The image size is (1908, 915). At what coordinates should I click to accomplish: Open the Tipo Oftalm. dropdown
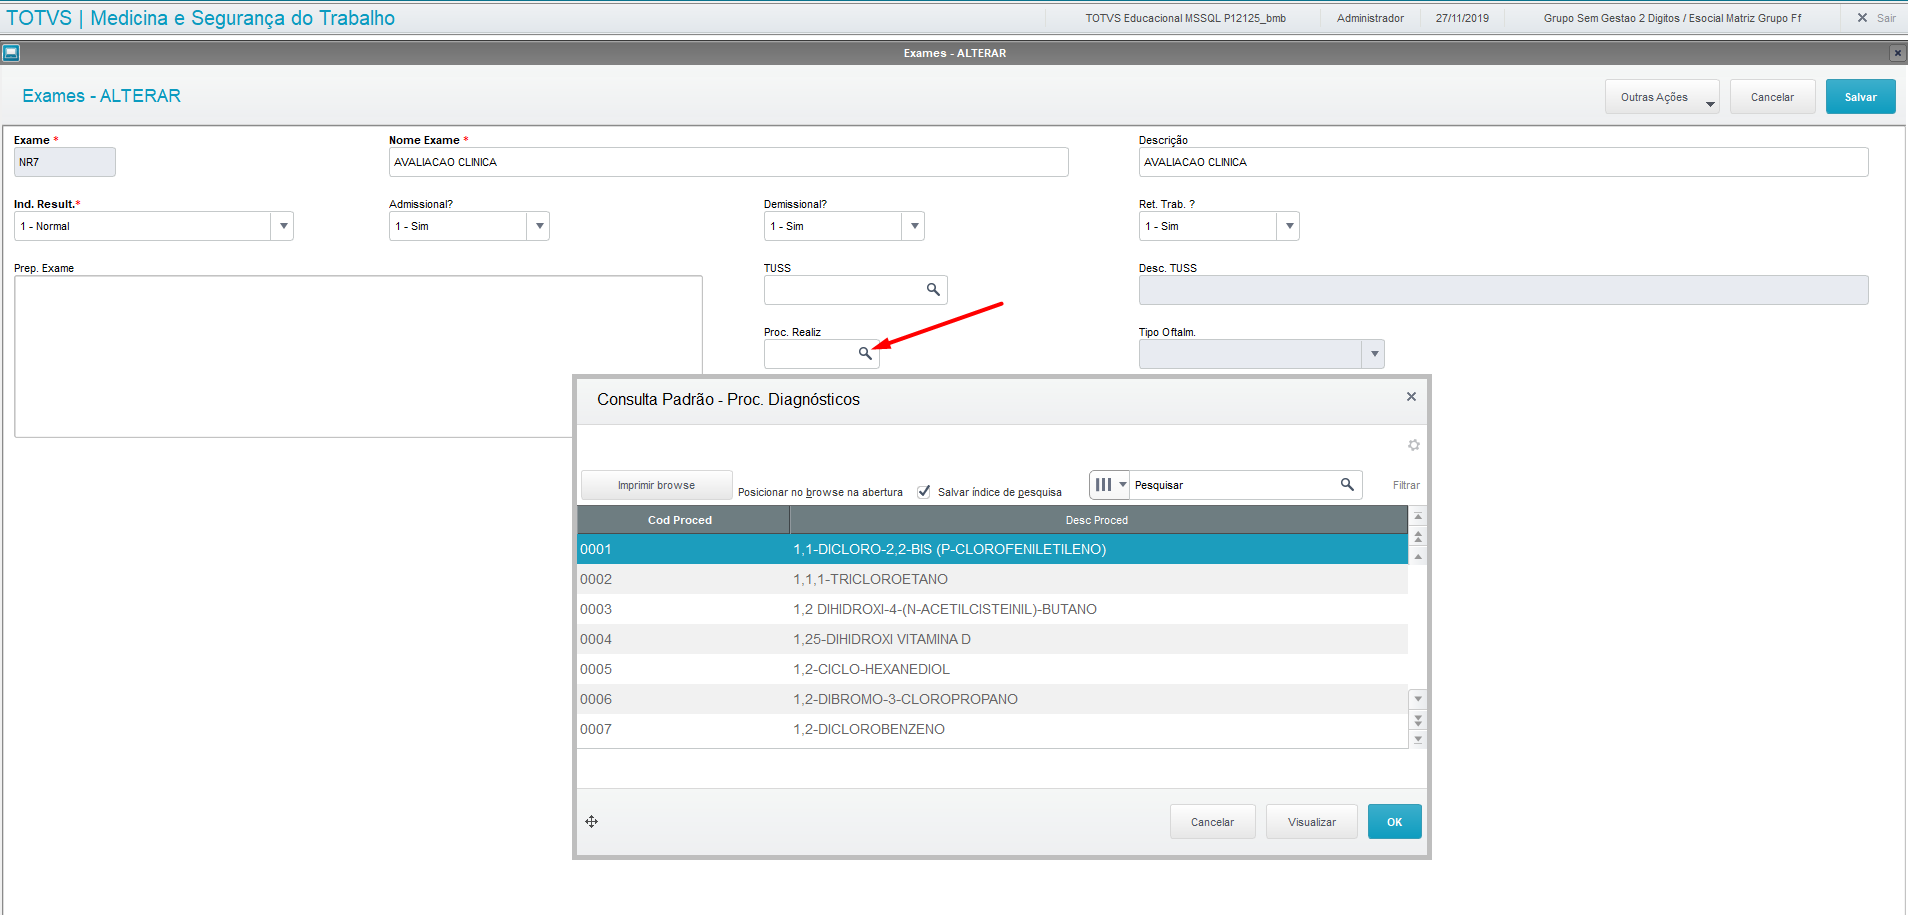coord(1374,354)
